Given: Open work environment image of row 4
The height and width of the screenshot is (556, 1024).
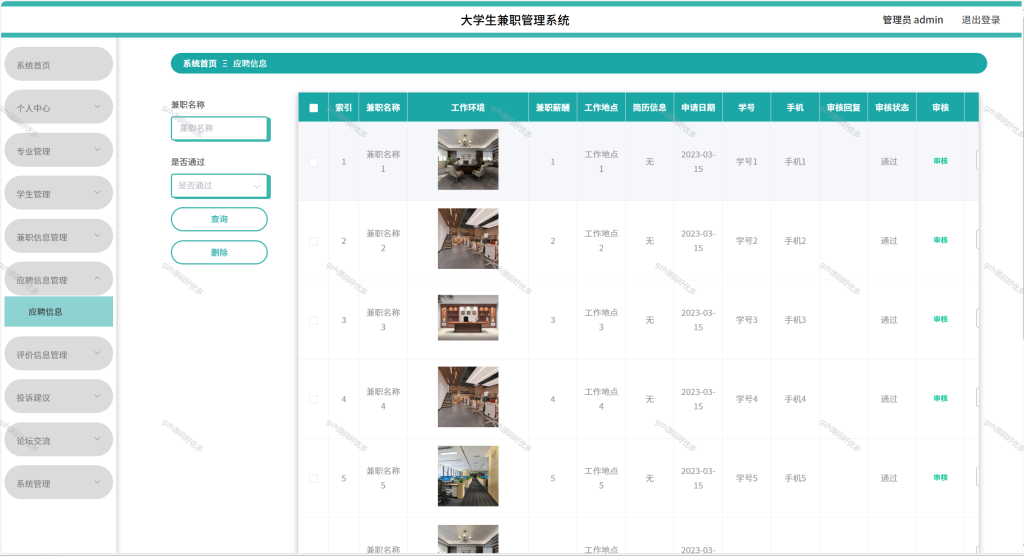Looking at the screenshot, I should tap(468, 397).
